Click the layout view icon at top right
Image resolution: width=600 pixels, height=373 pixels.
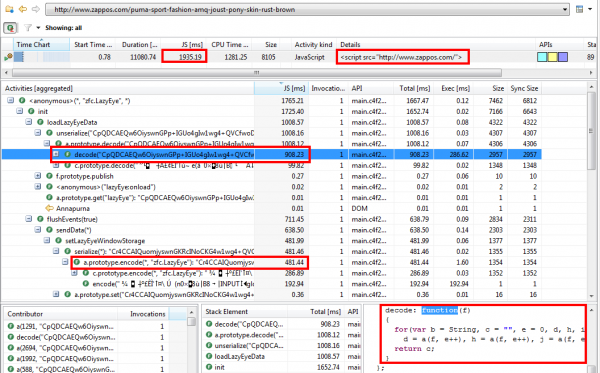pyautogui.click(x=580, y=9)
